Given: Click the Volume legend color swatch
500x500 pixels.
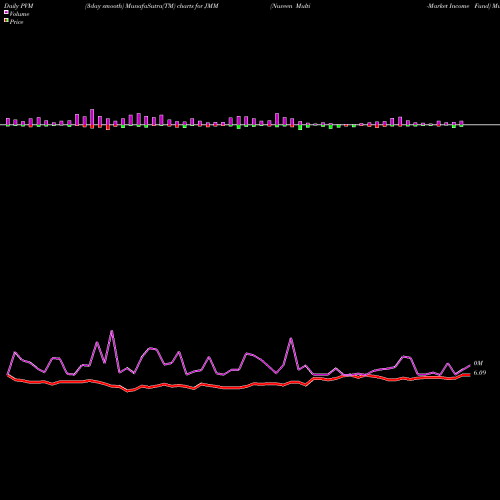Looking at the screenshot, I should [x=6, y=12].
